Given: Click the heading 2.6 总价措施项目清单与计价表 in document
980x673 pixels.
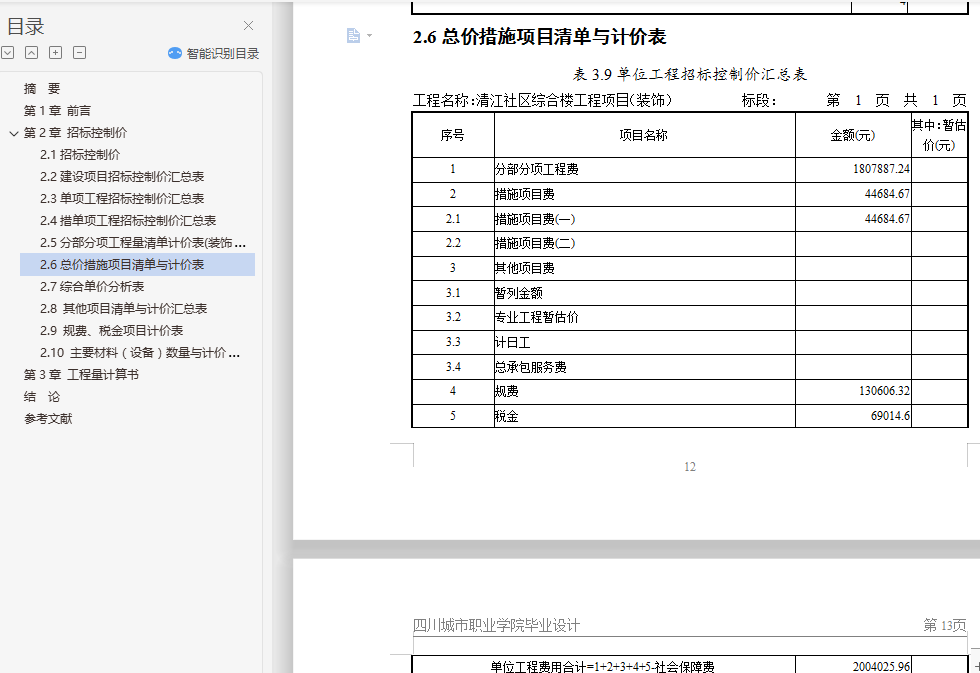Looking at the screenshot, I should pyautogui.click(x=540, y=37).
